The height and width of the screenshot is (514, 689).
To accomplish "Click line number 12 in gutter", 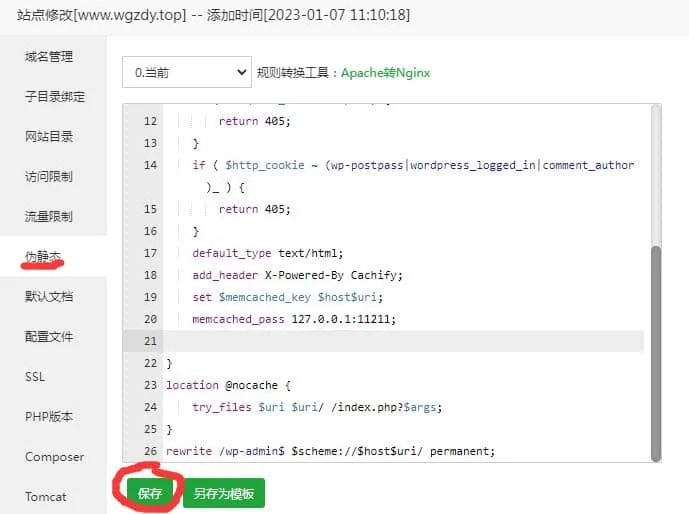I will click(150, 121).
